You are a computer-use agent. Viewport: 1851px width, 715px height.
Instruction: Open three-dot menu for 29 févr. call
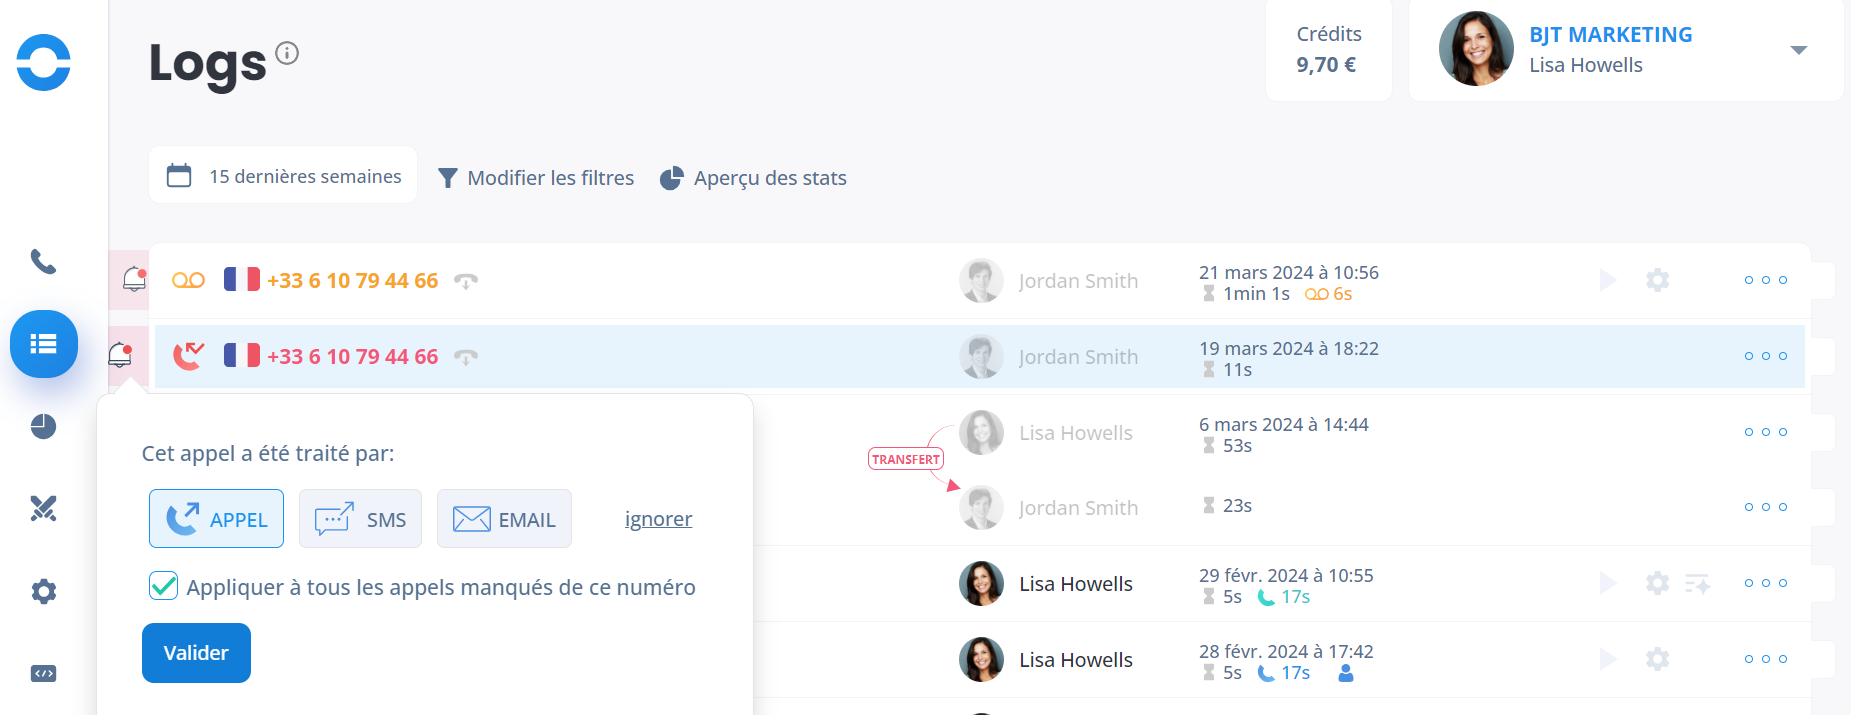(1766, 583)
